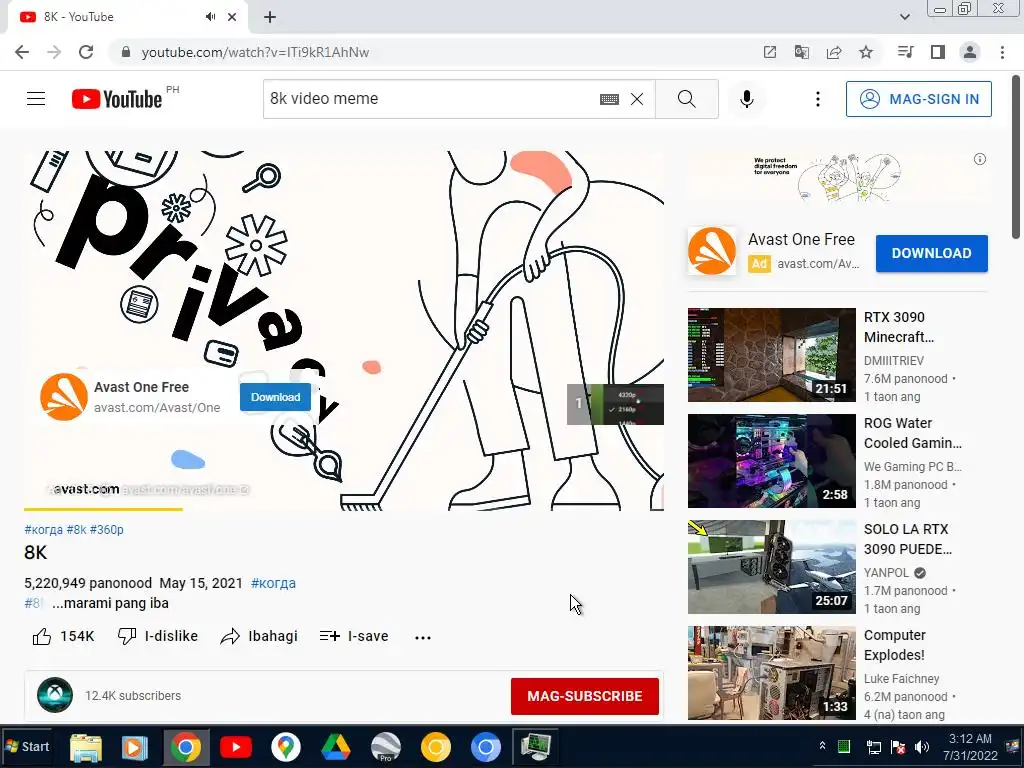The image size is (1024, 768).
Task: Close the 8K - YouTube tab
Action: pyautogui.click(x=232, y=17)
